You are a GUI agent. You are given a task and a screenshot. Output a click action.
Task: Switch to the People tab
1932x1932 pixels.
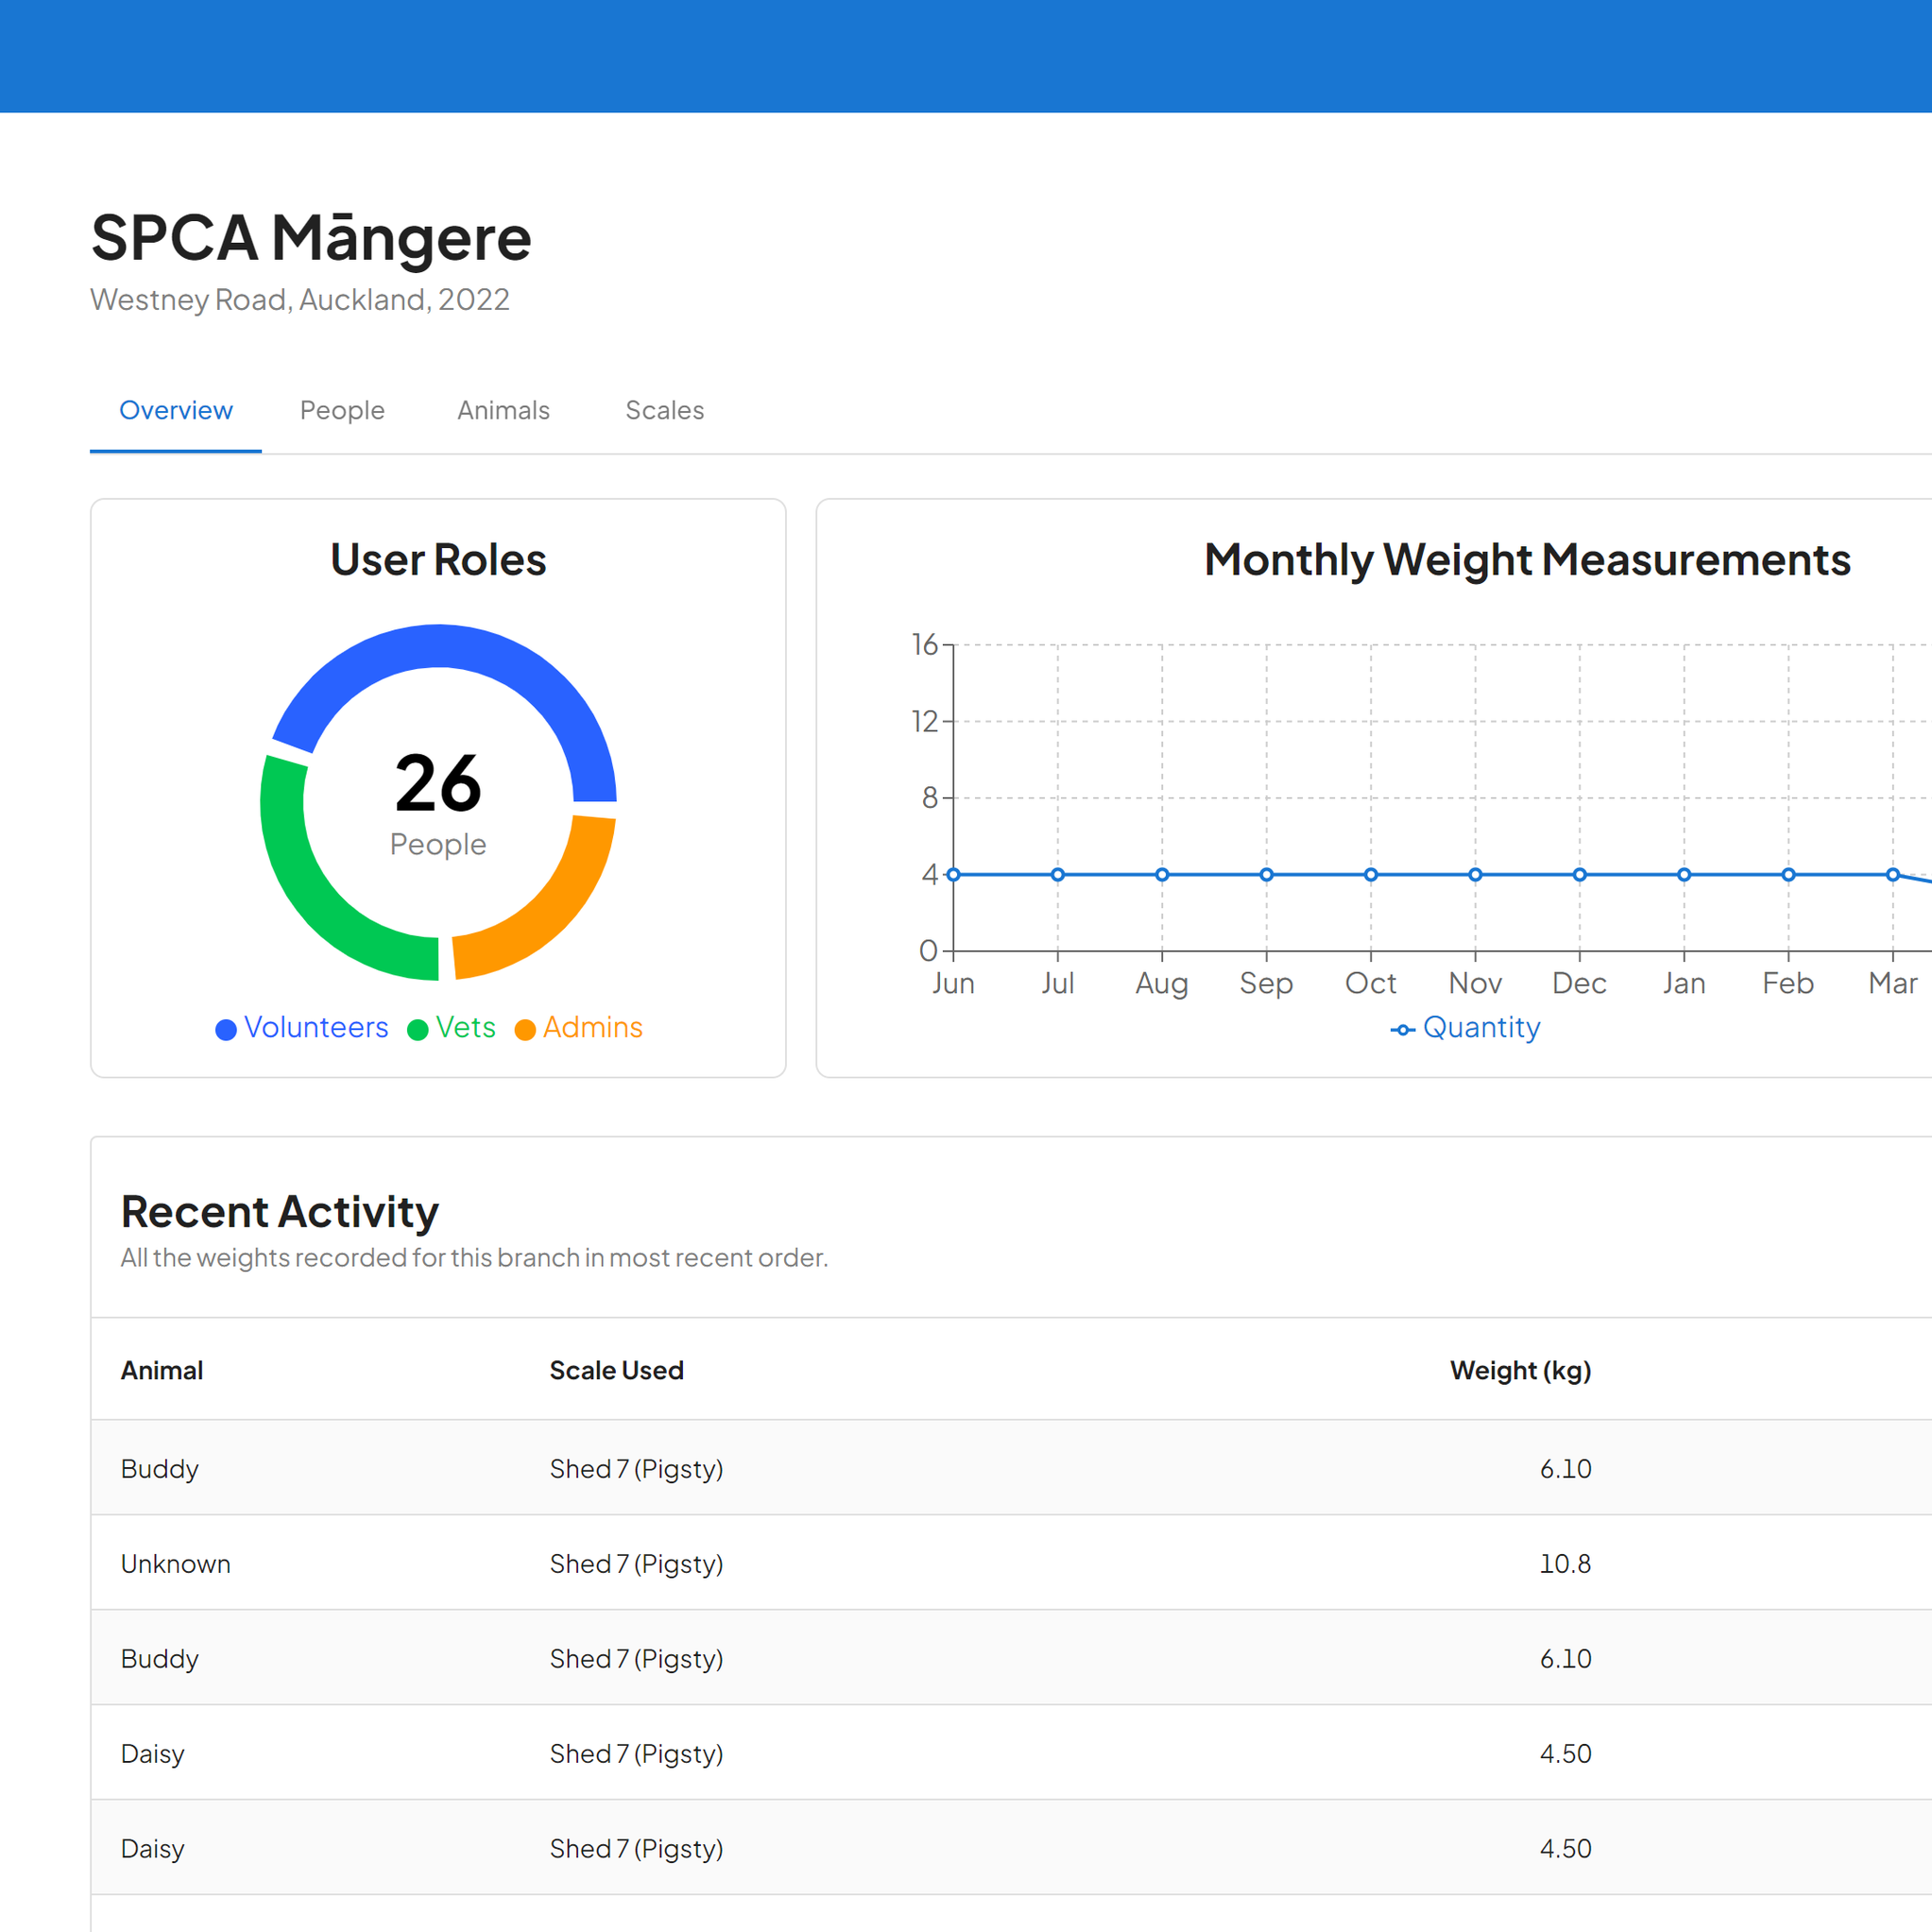click(342, 410)
